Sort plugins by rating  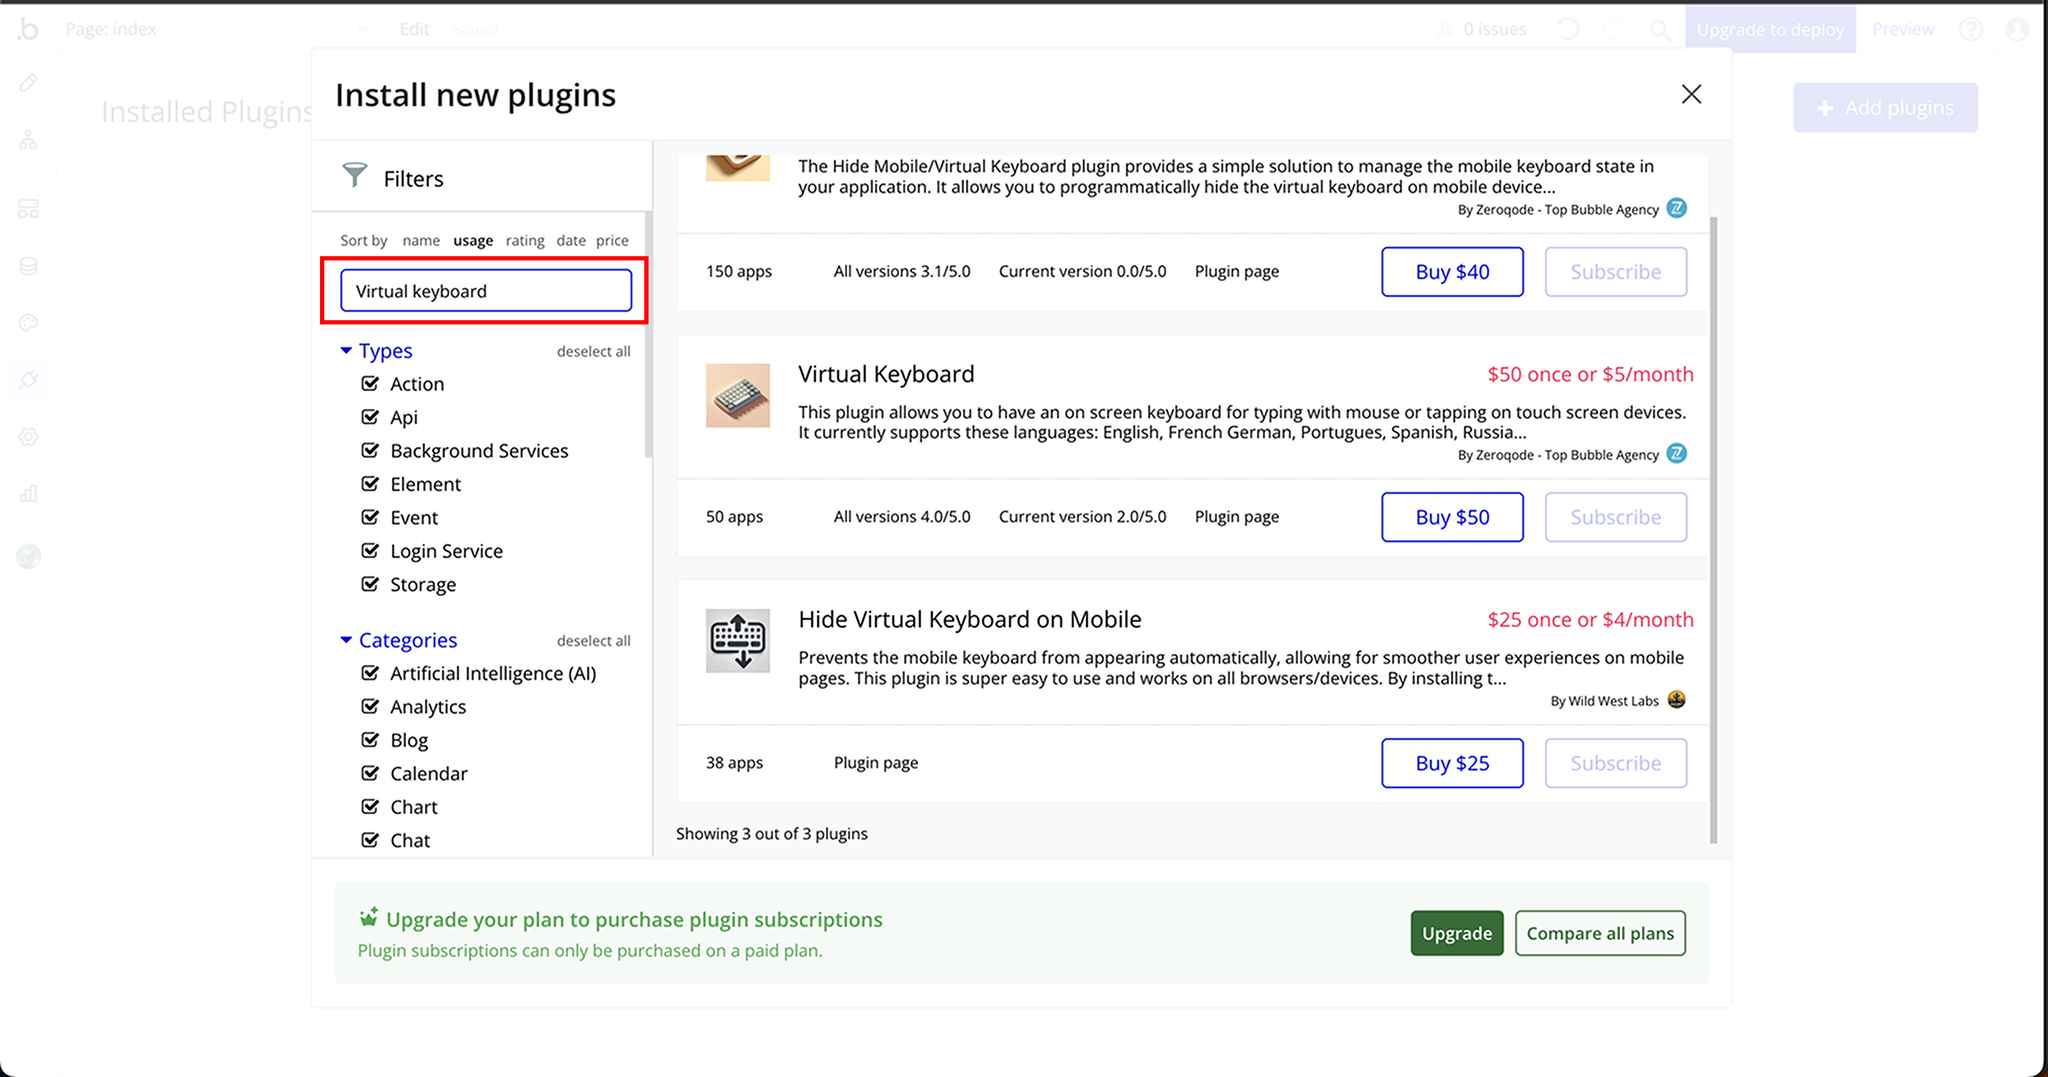[524, 241]
